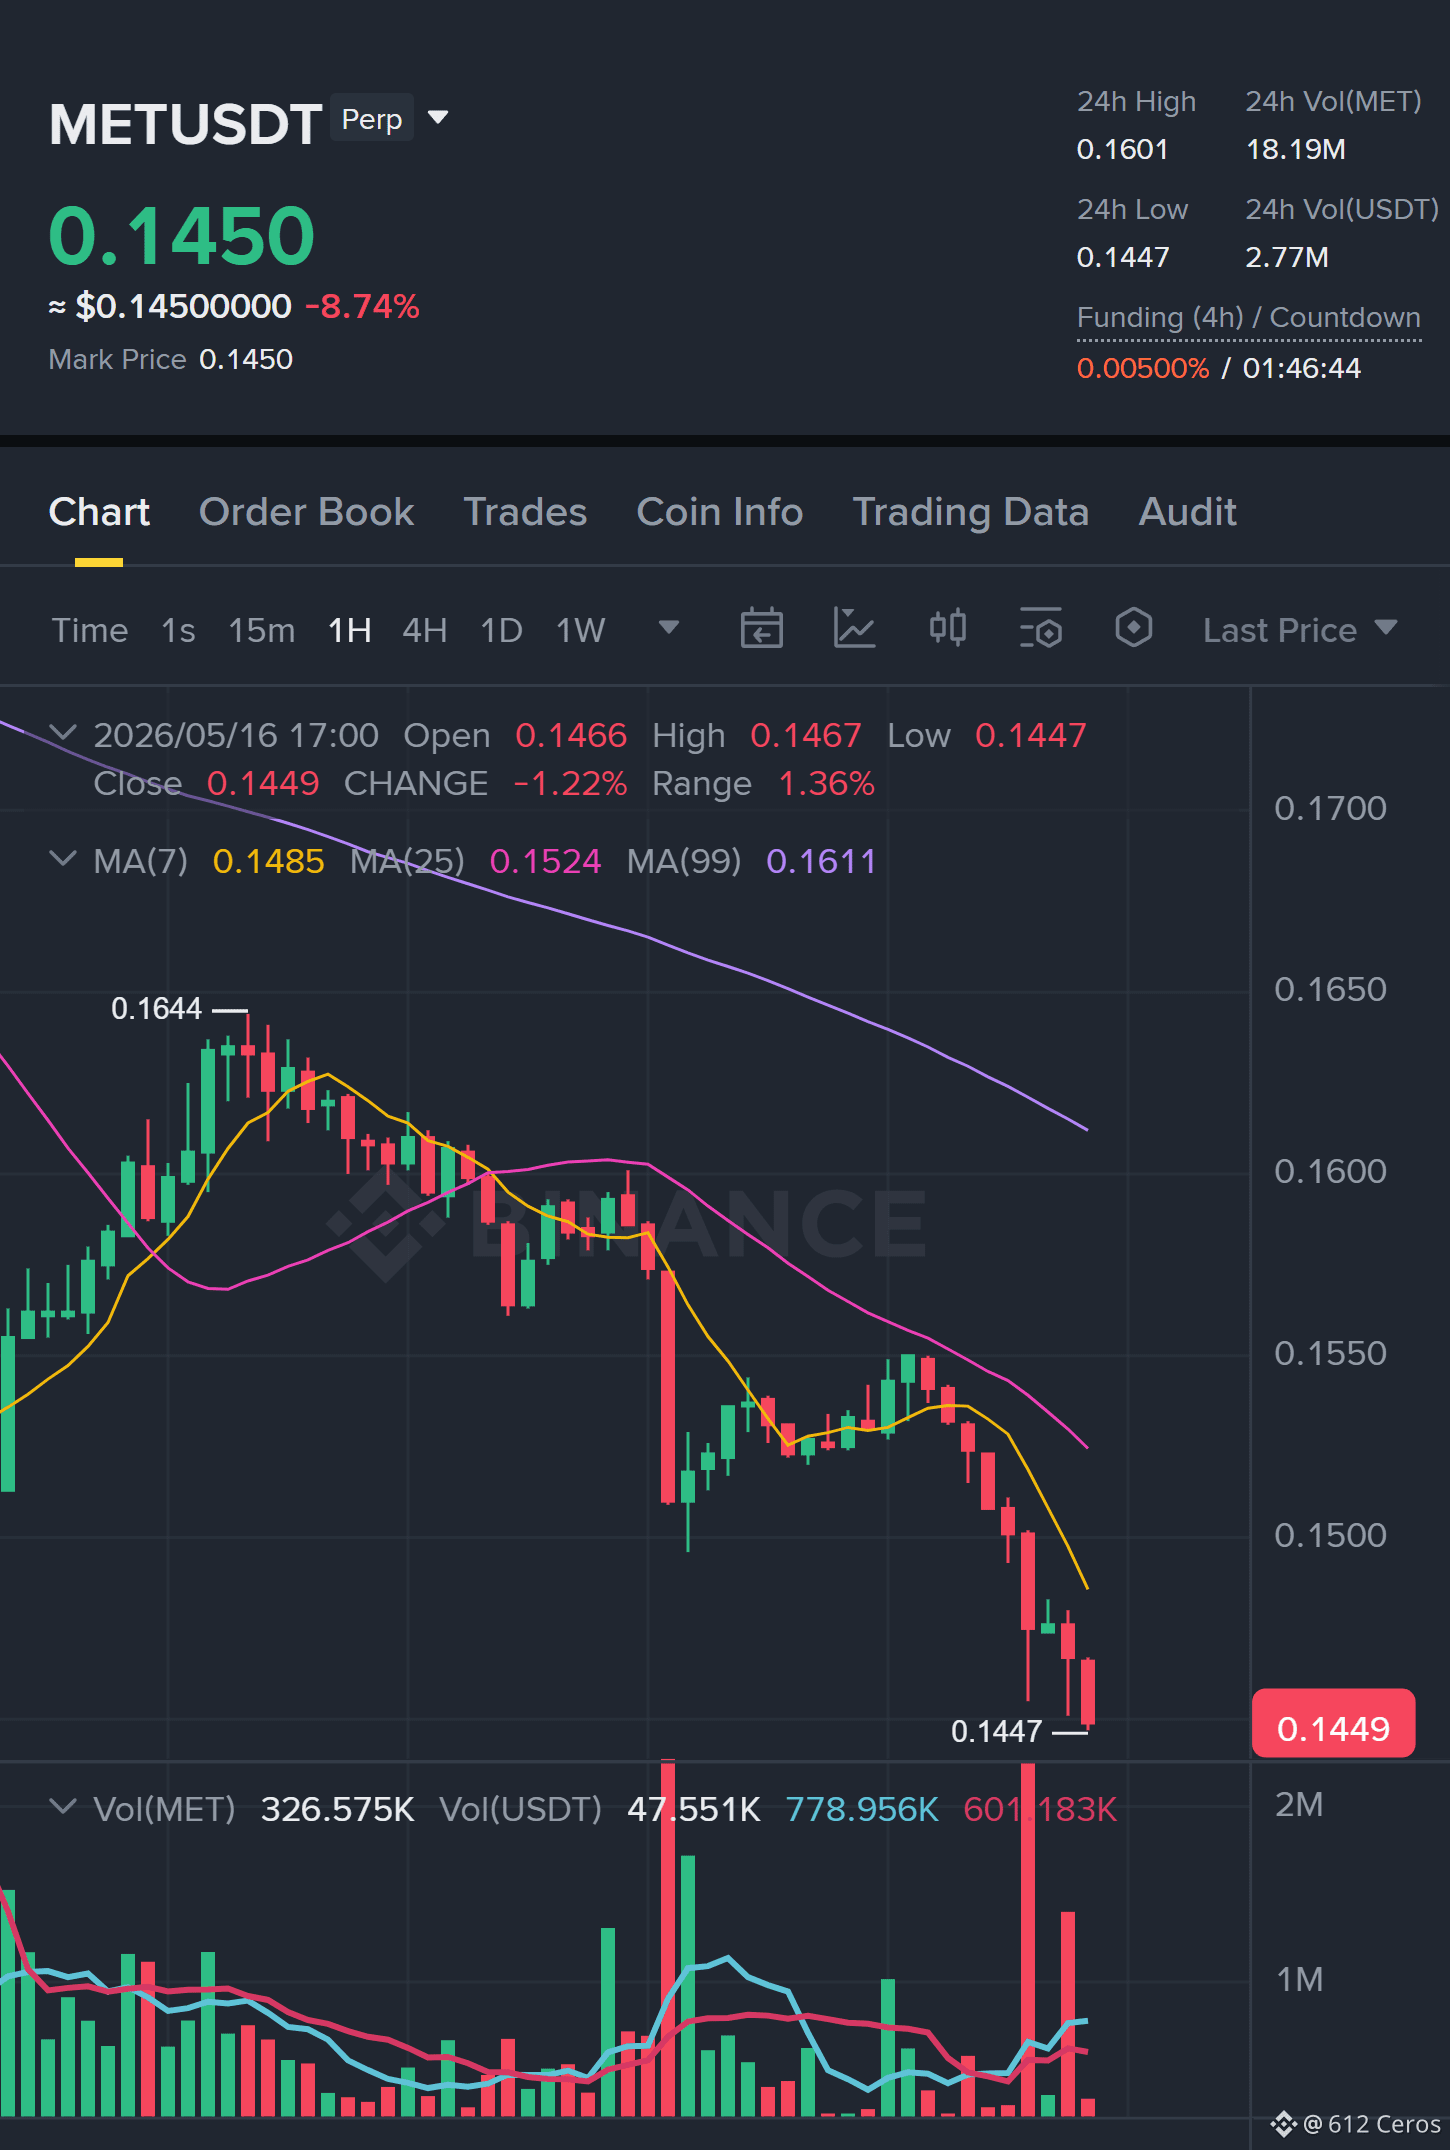Screen dimensions: 1450x2150
Task: Select the 1H time interval
Action: (349, 630)
